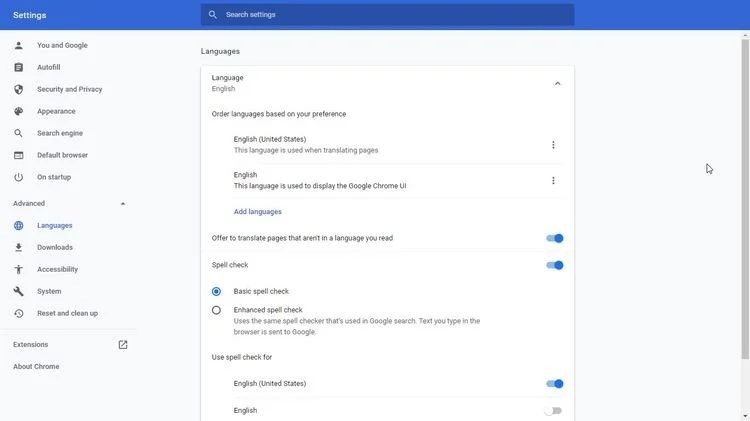Focus the Search settings field
Screen dimensions: 750x421
(x=390, y=15)
